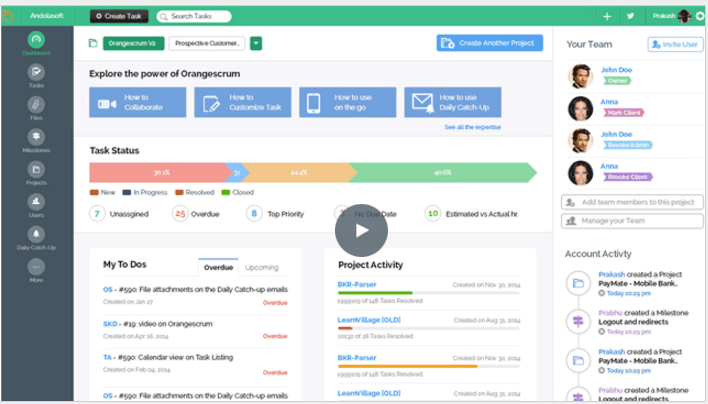
Task: Click the Closed legend label
Action: pos(243,192)
